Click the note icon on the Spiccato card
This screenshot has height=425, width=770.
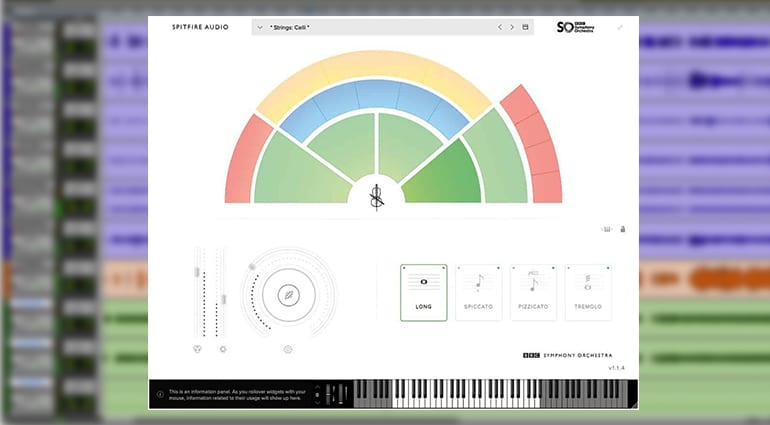click(x=479, y=282)
